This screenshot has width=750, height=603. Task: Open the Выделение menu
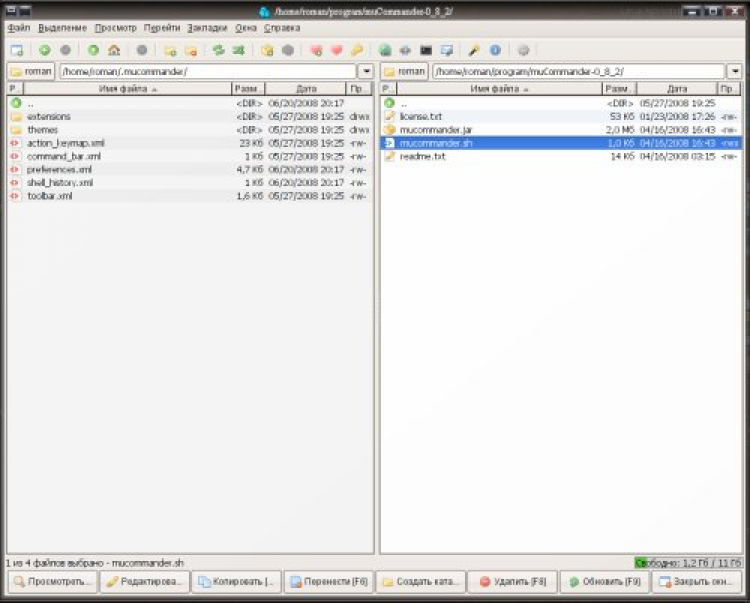click(x=63, y=28)
